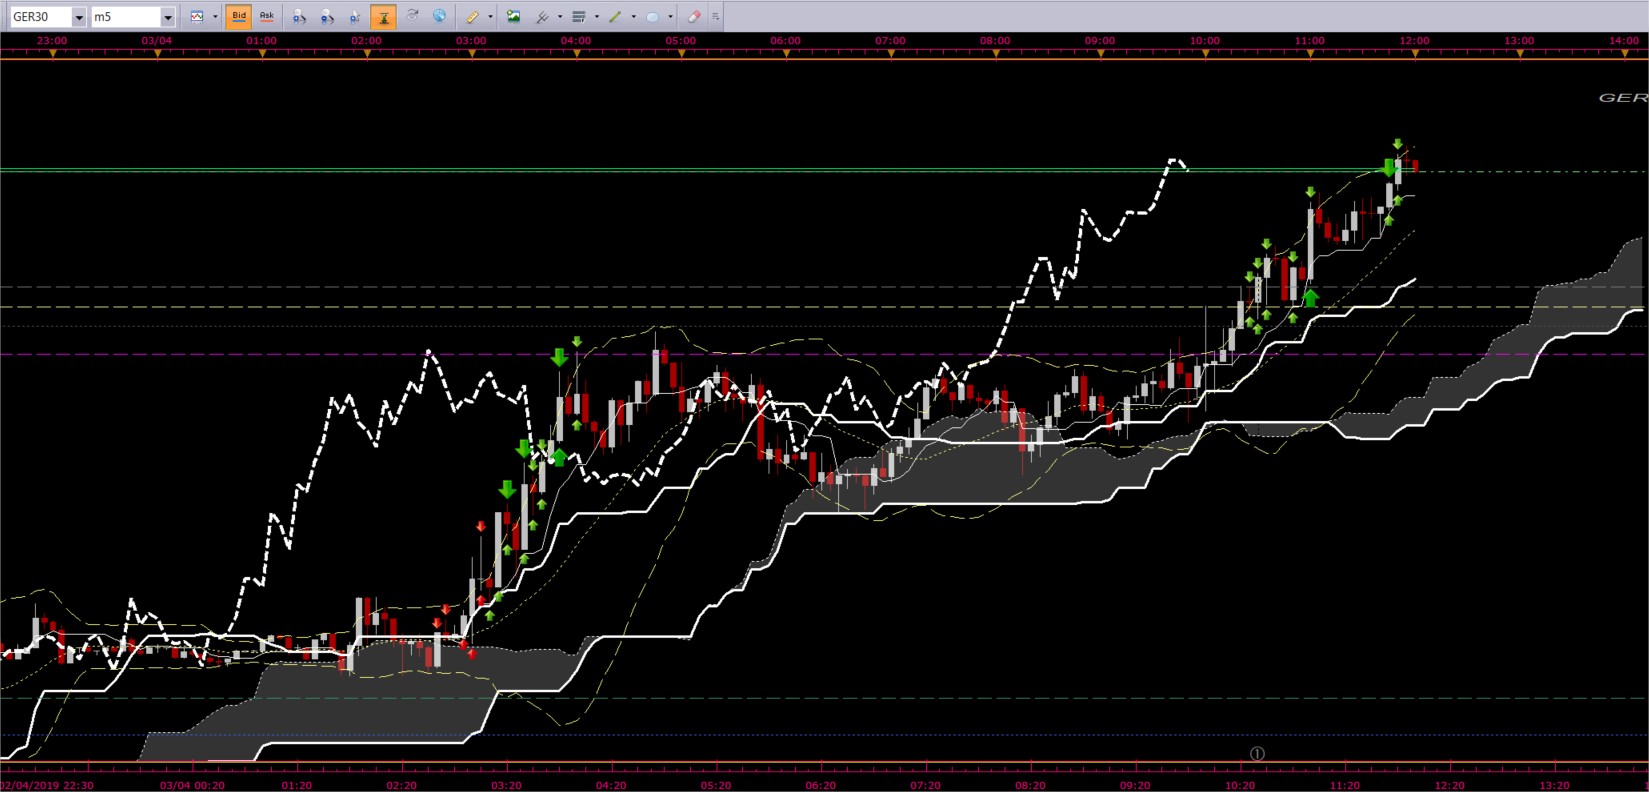This screenshot has height=792, width=1649.
Task: Expand the trend line tool dropdown arrow
Action: tap(634, 16)
